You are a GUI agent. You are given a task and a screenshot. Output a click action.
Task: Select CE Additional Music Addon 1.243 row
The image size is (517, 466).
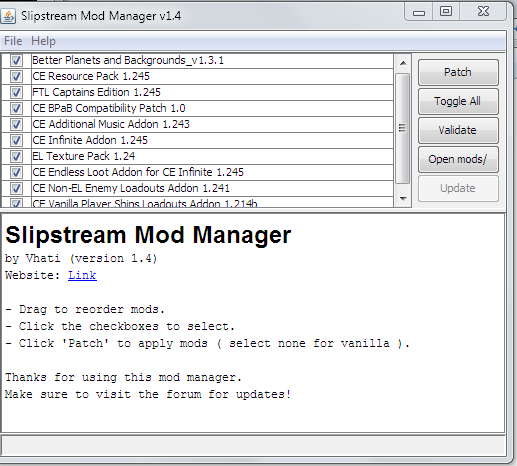tap(212, 124)
